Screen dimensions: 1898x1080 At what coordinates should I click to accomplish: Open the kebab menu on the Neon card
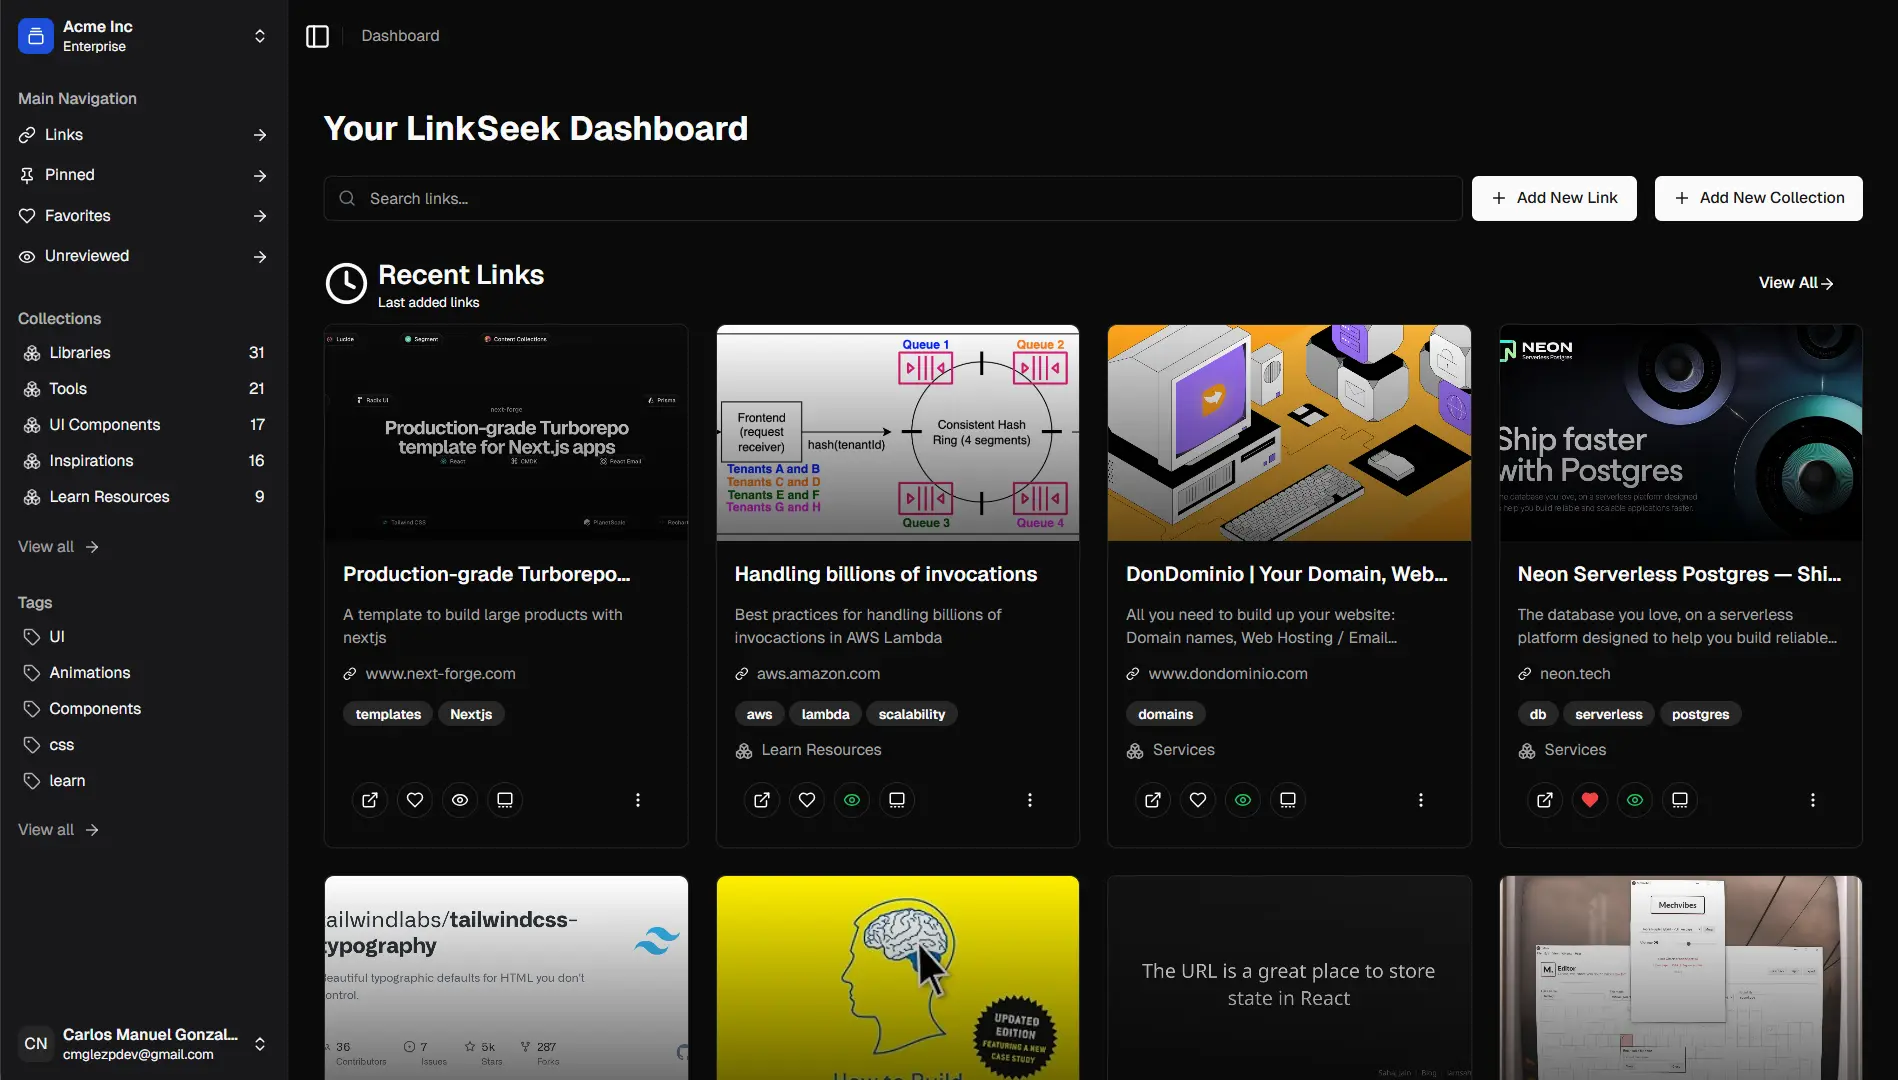[x=1812, y=799]
